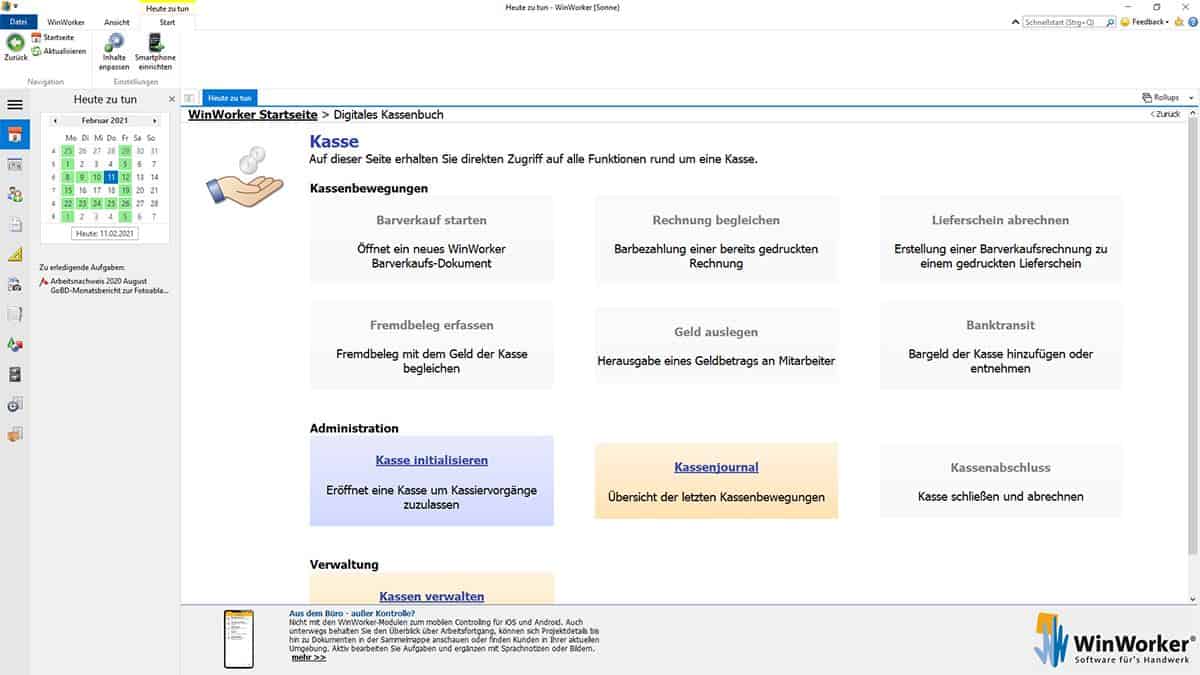
Task: Select the Heute zu tun document tab
Action: click(x=230, y=98)
